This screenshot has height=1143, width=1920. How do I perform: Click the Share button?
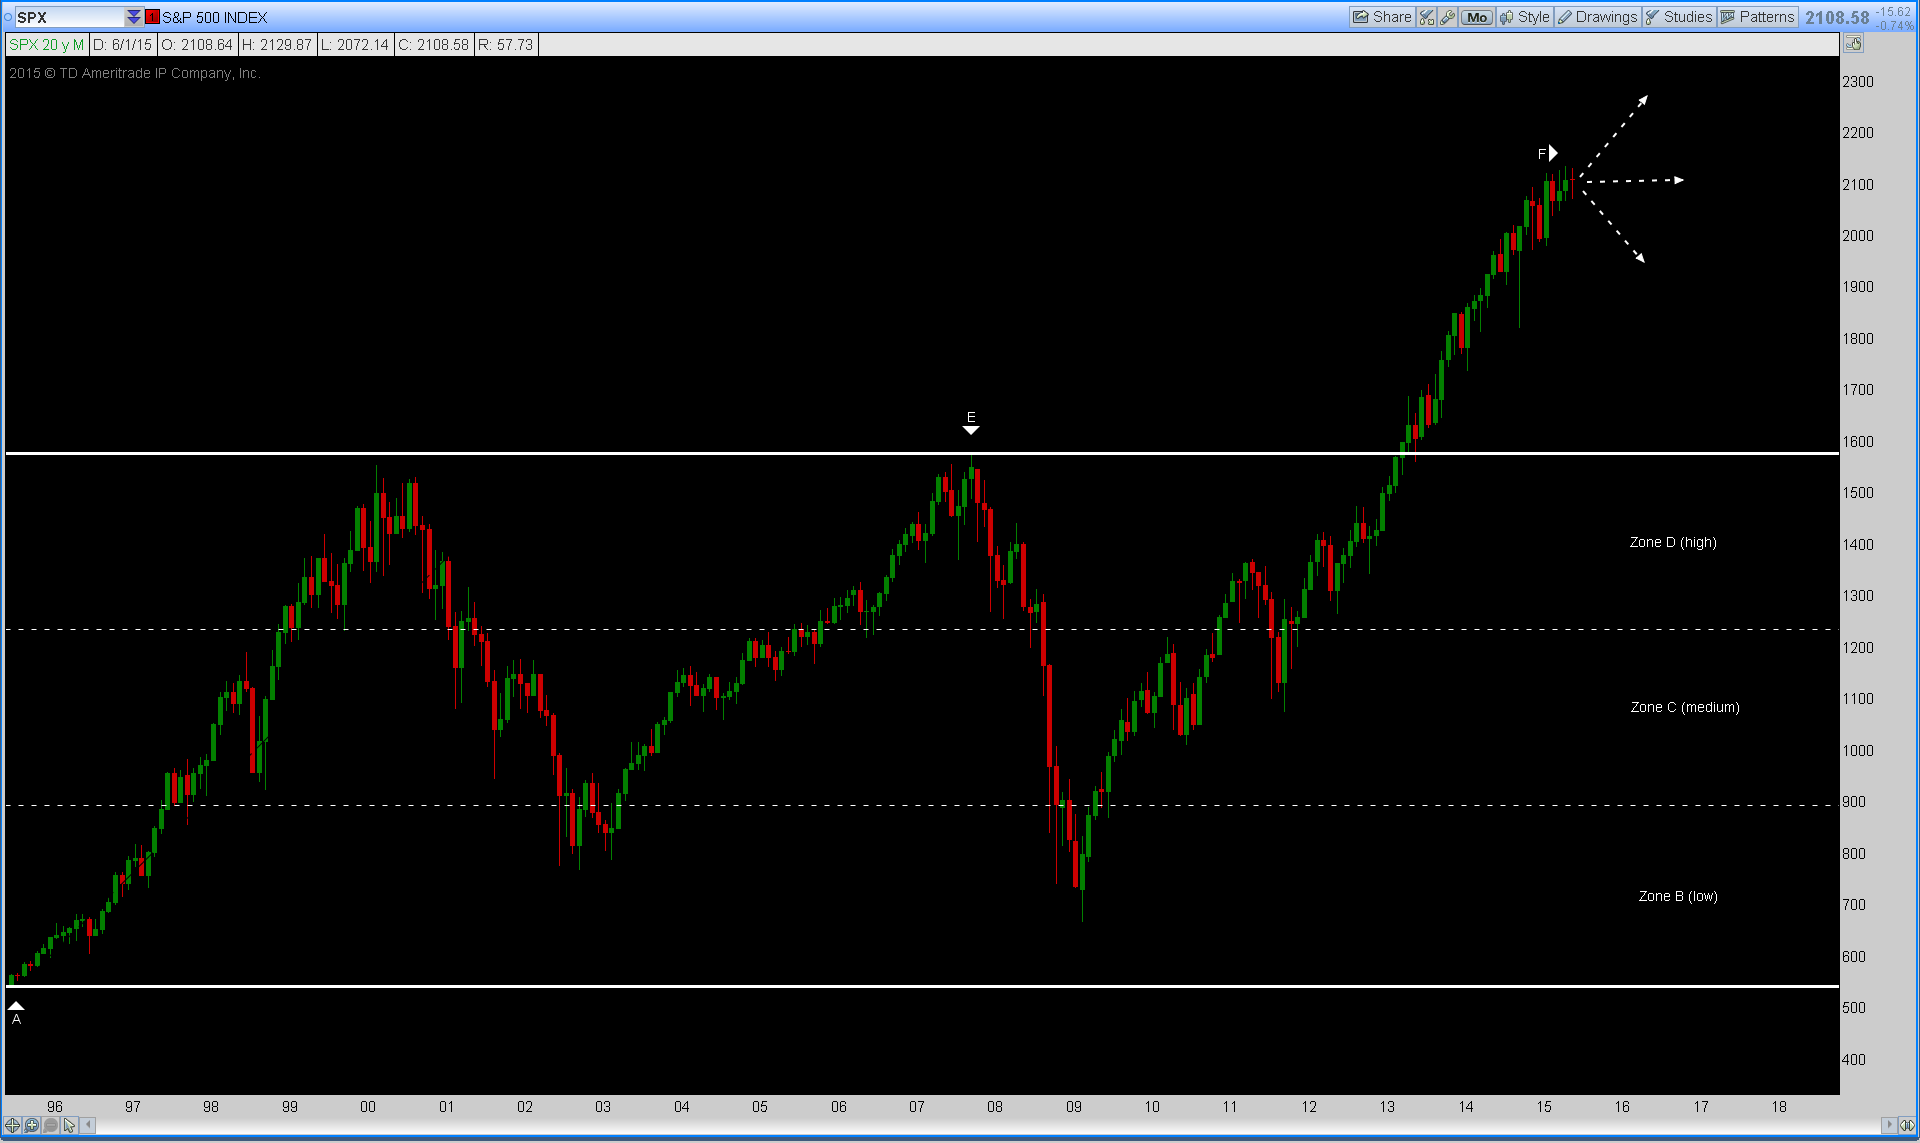click(1382, 17)
